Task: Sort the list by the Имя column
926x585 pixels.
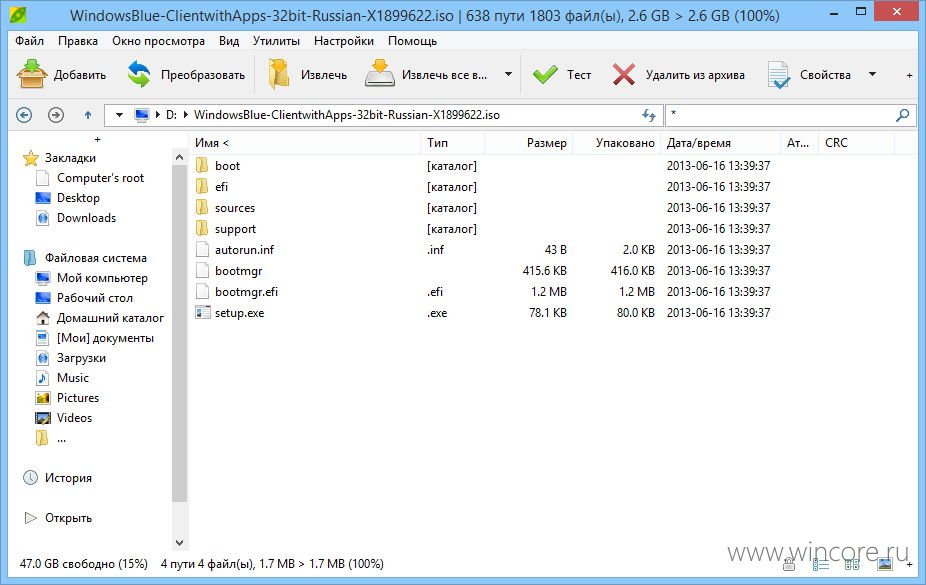Action: tap(305, 143)
